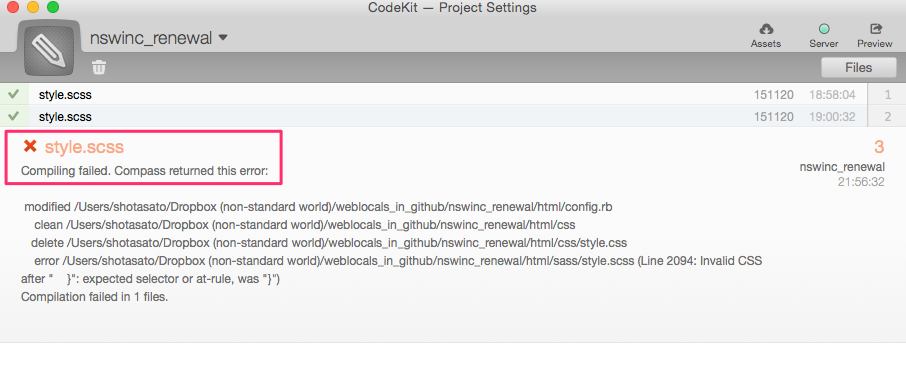The width and height of the screenshot is (906, 388).
Task: Click the yellow minimize window button
Action: (x=33, y=8)
